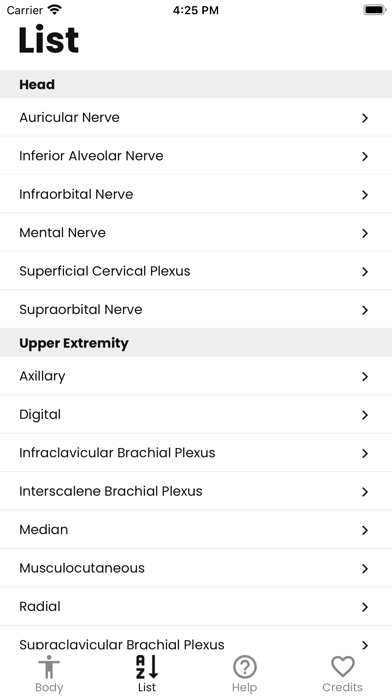The image size is (392, 696).
Task: Open Infraorbital Nerve entry
Action: [196, 194]
